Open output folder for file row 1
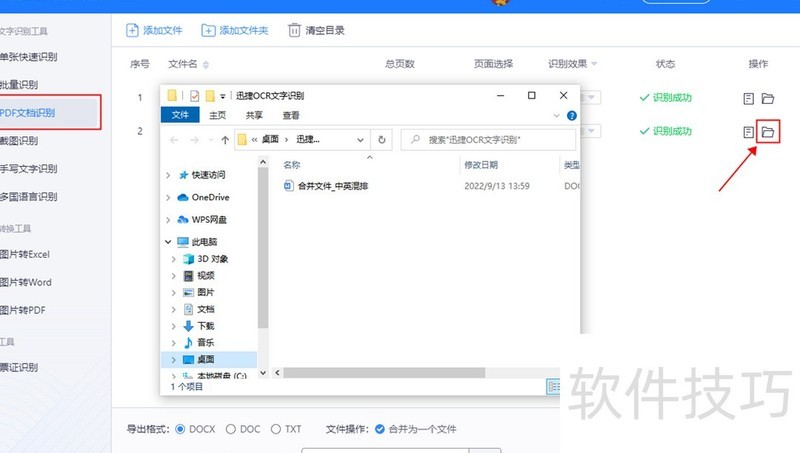 tap(768, 99)
